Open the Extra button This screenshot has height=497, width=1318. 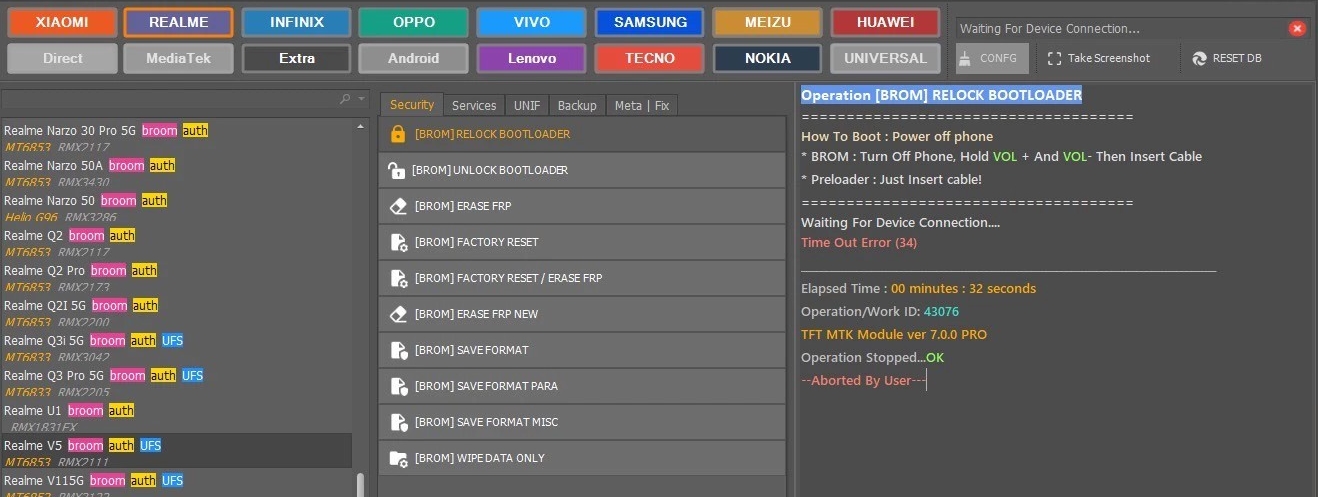297,58
